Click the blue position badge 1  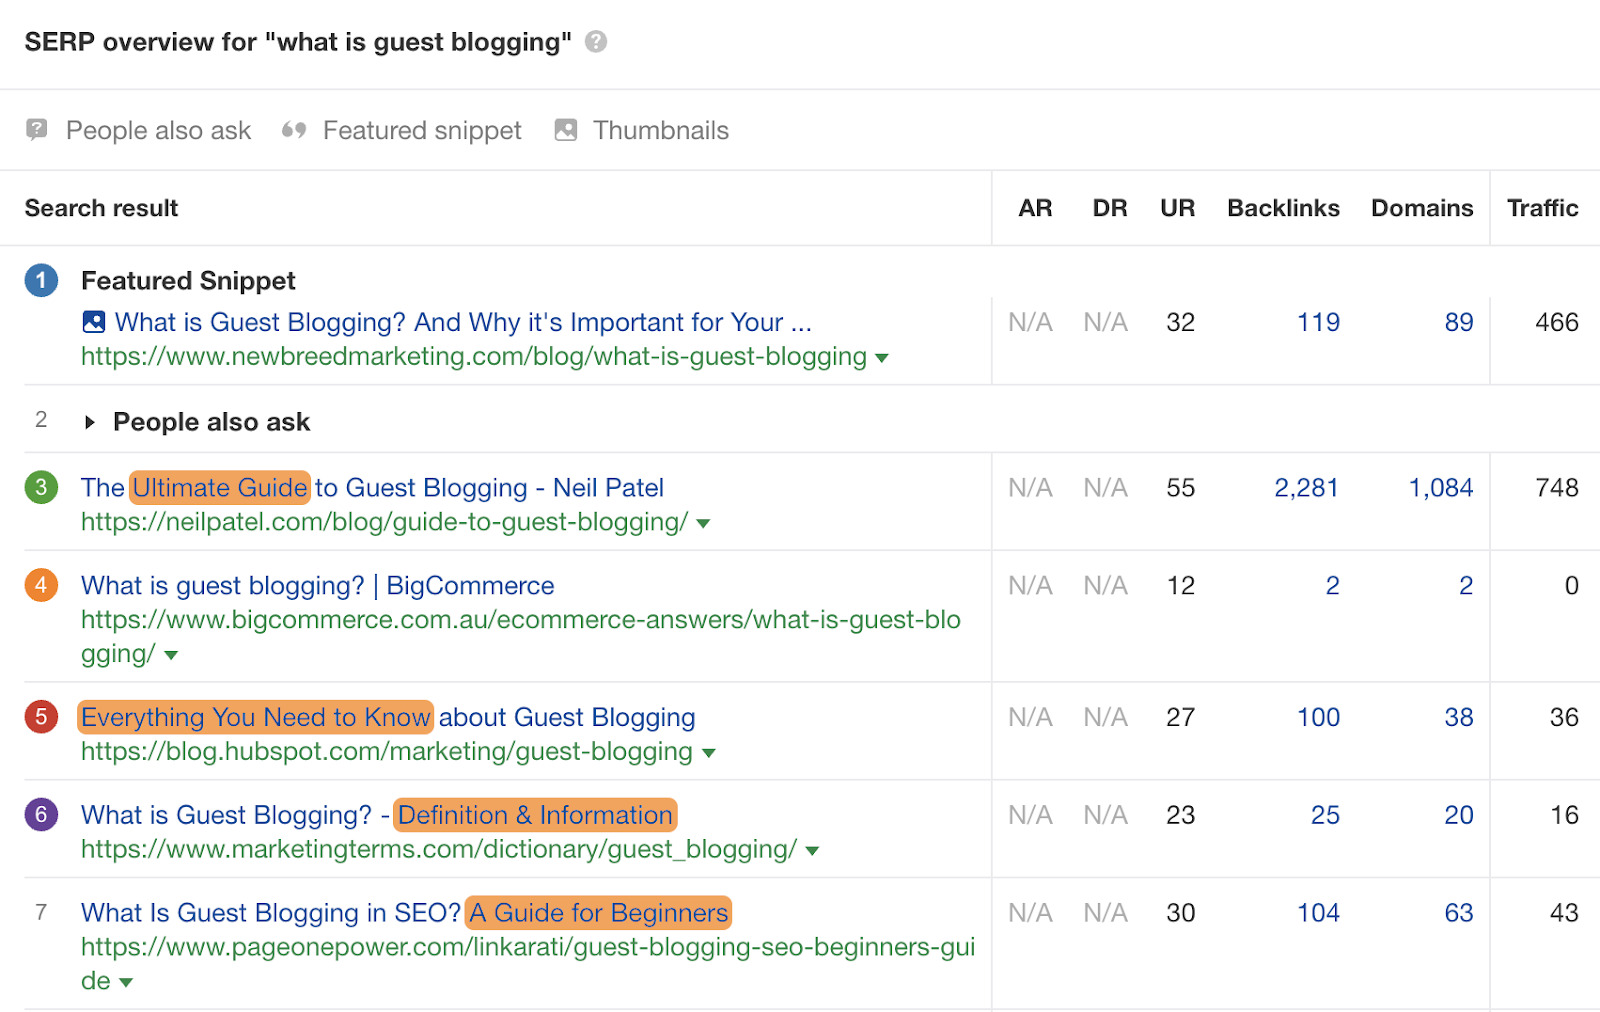pos(41,281)
